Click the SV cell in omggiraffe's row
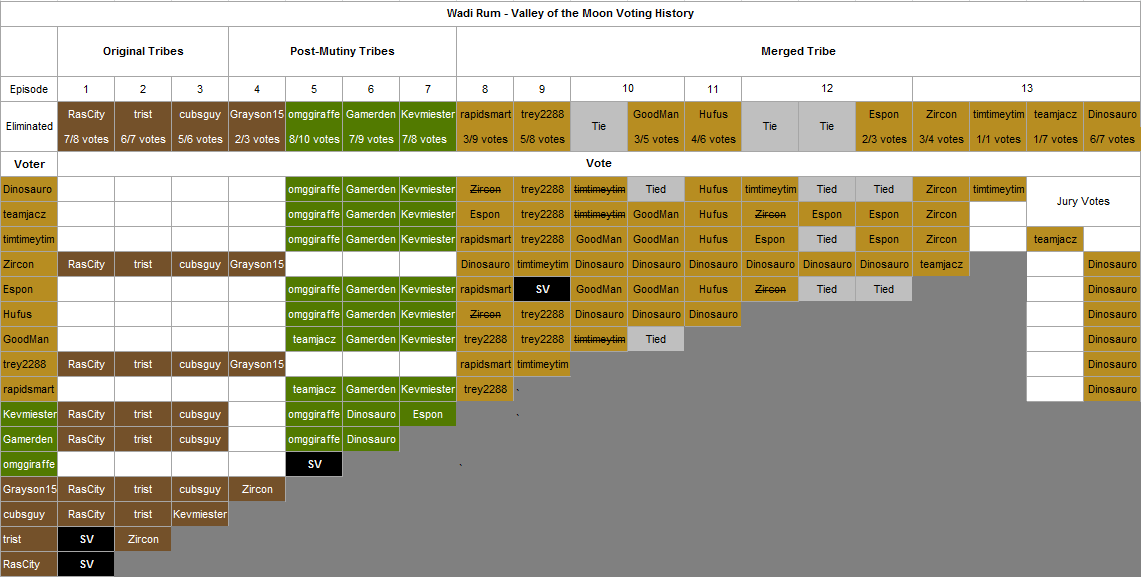 point(314,464)
